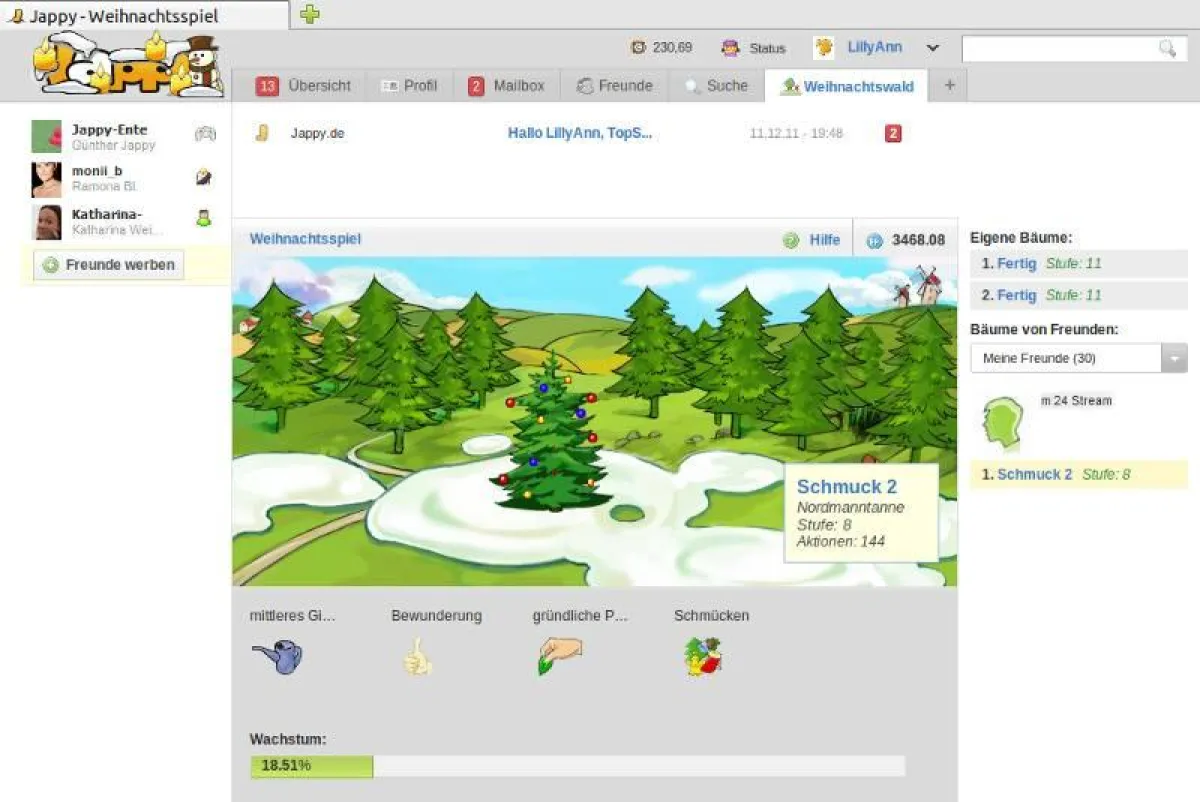Click the green online icon beside Katharina
This screenshot has height=802, width=1200.
click(x=205, y=218)
